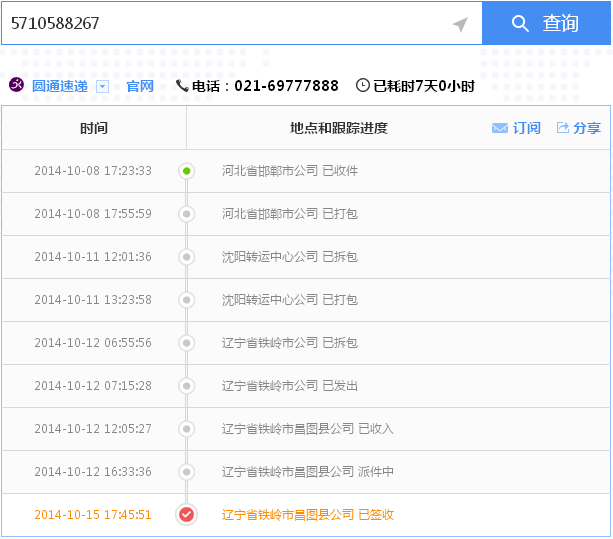Click the 分享 share link
This screenshot has width=613, height=539.
587,128
